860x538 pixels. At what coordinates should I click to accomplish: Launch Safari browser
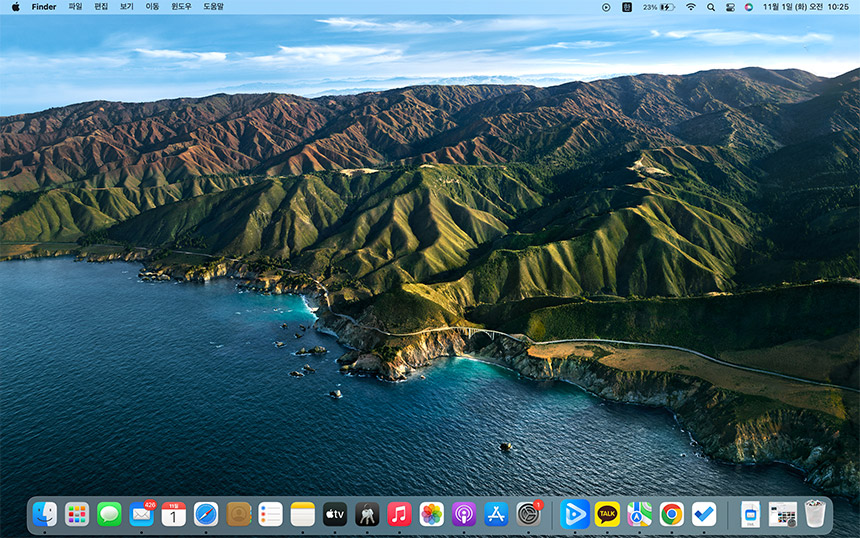click(x=206, y=514)
